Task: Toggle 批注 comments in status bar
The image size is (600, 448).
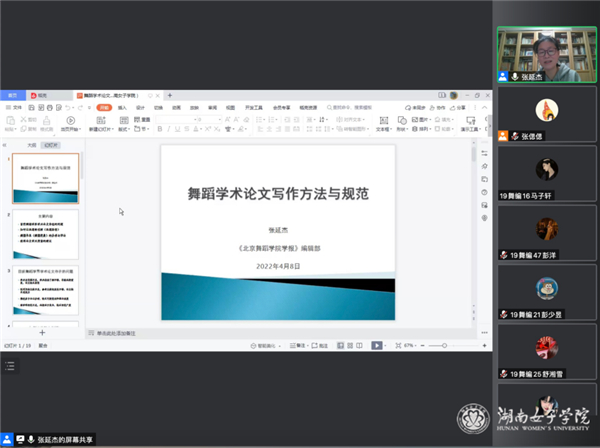Action: (x=320, y=345)
